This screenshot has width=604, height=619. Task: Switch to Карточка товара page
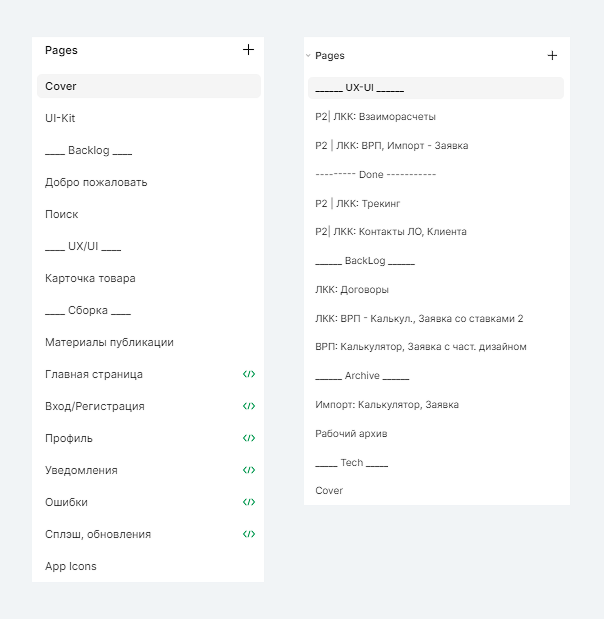pyautogui.click(x=90, y=278)
